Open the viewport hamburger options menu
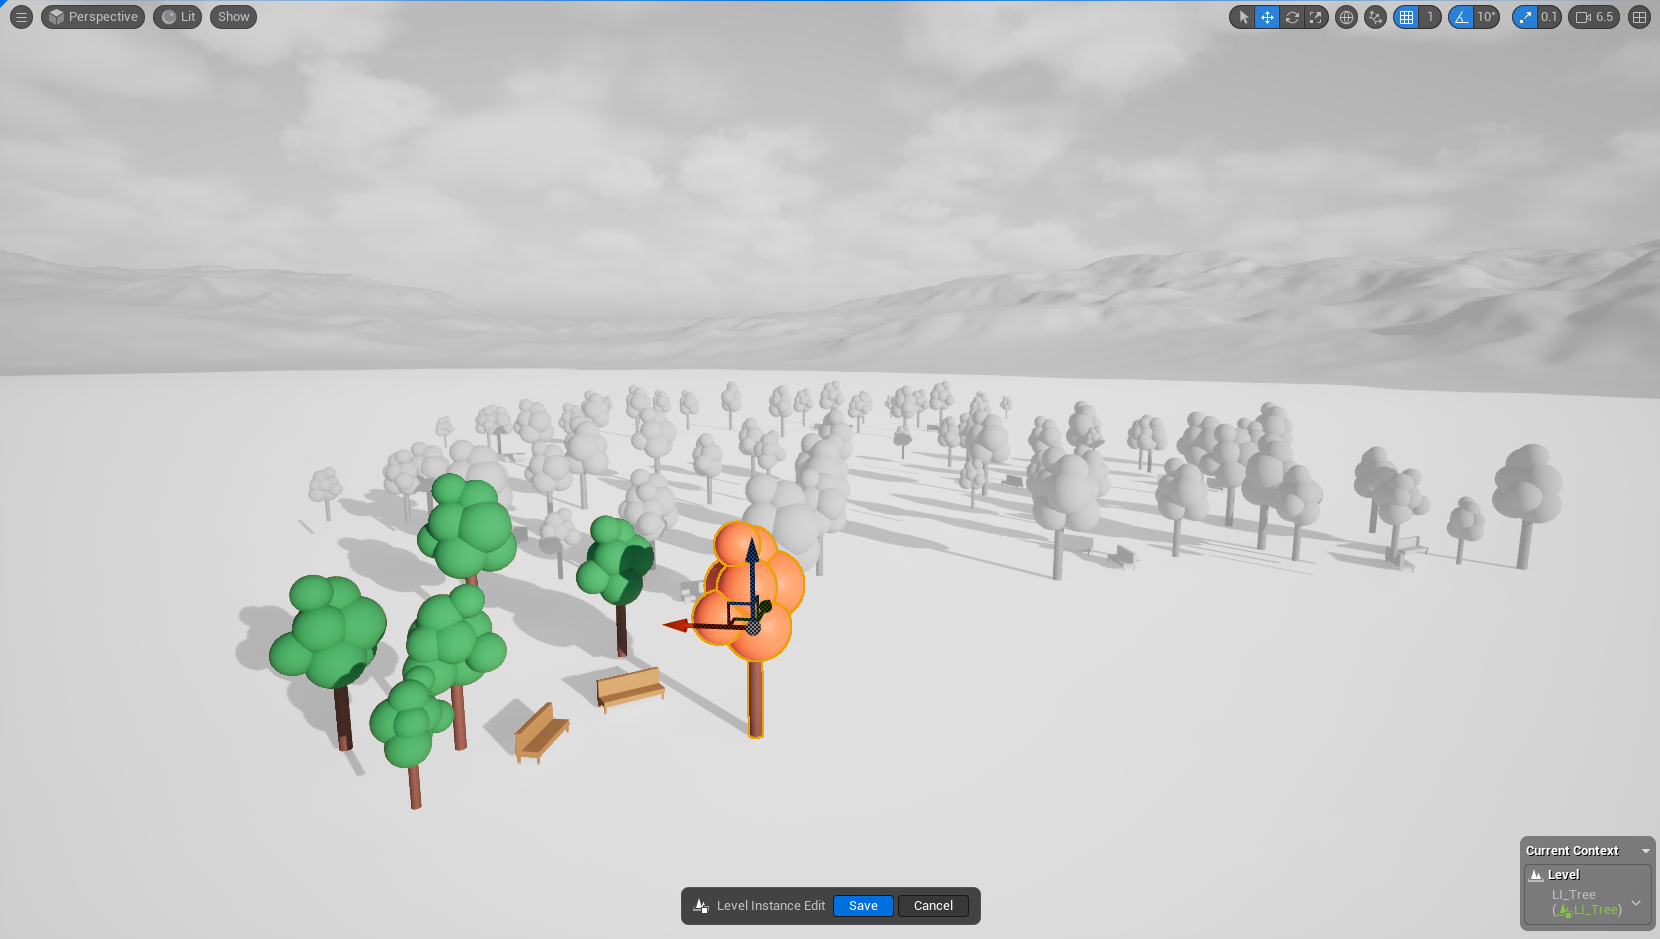Viewport: 1660px width, 939px height. pos(21,17)
